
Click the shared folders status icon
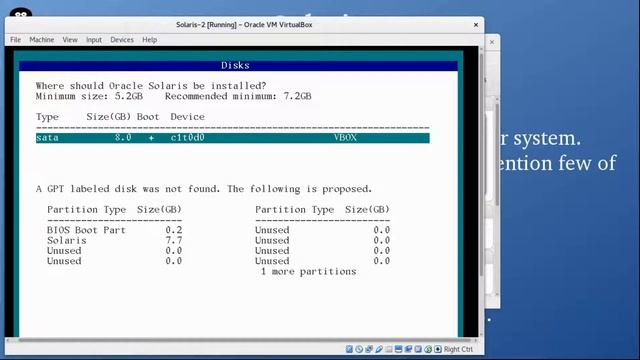389,349
